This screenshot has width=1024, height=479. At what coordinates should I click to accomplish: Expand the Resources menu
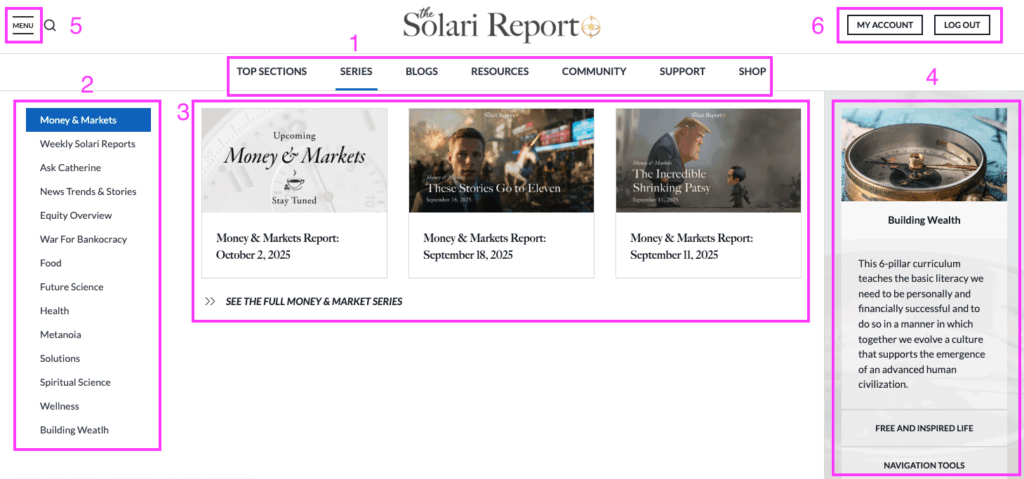tap(500, 72)
